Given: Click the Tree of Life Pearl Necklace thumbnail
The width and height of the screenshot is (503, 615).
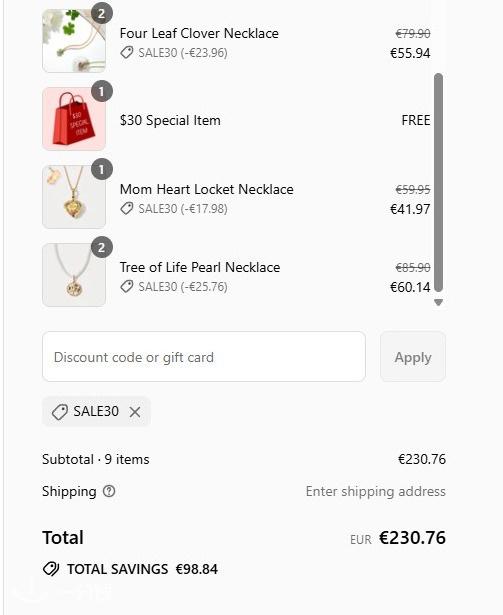Looking at the screenshot, I should click(74, 275).
